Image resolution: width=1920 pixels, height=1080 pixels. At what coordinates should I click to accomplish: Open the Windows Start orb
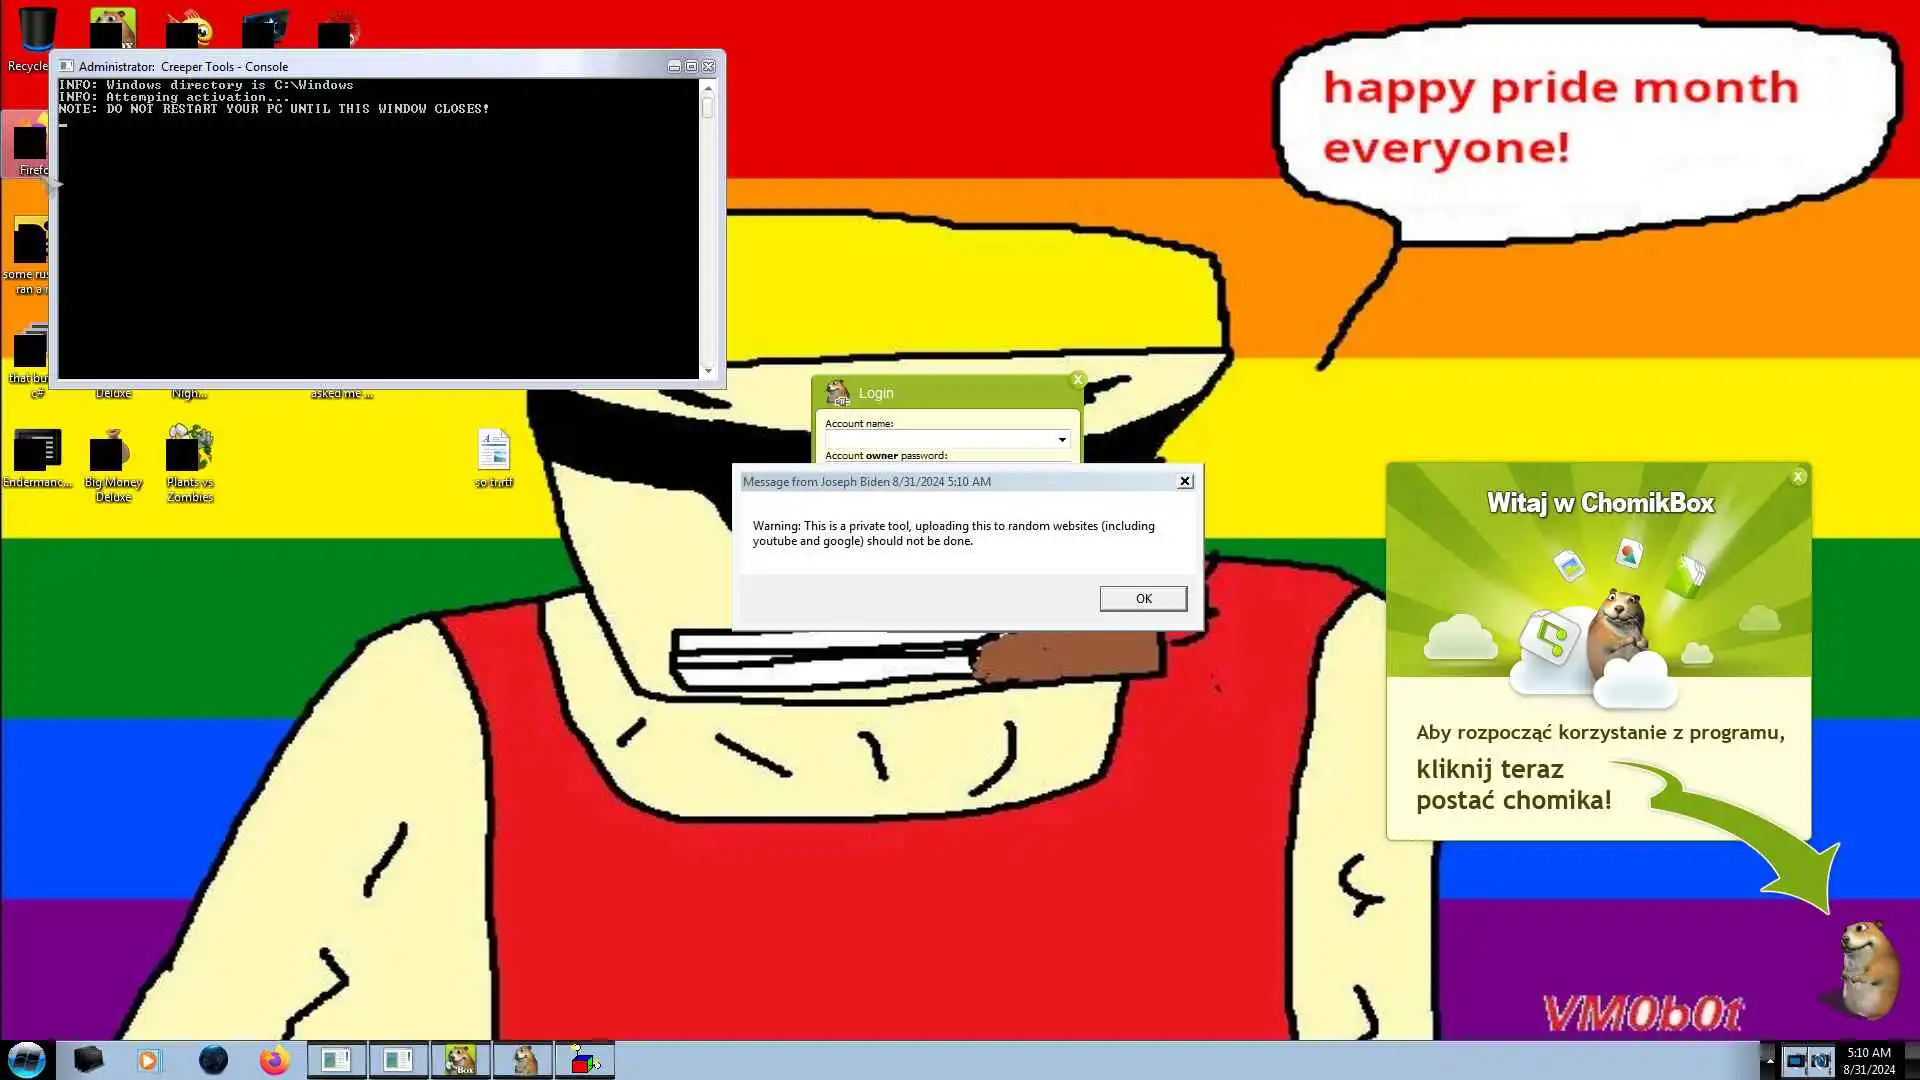(x=27, y=1059)
